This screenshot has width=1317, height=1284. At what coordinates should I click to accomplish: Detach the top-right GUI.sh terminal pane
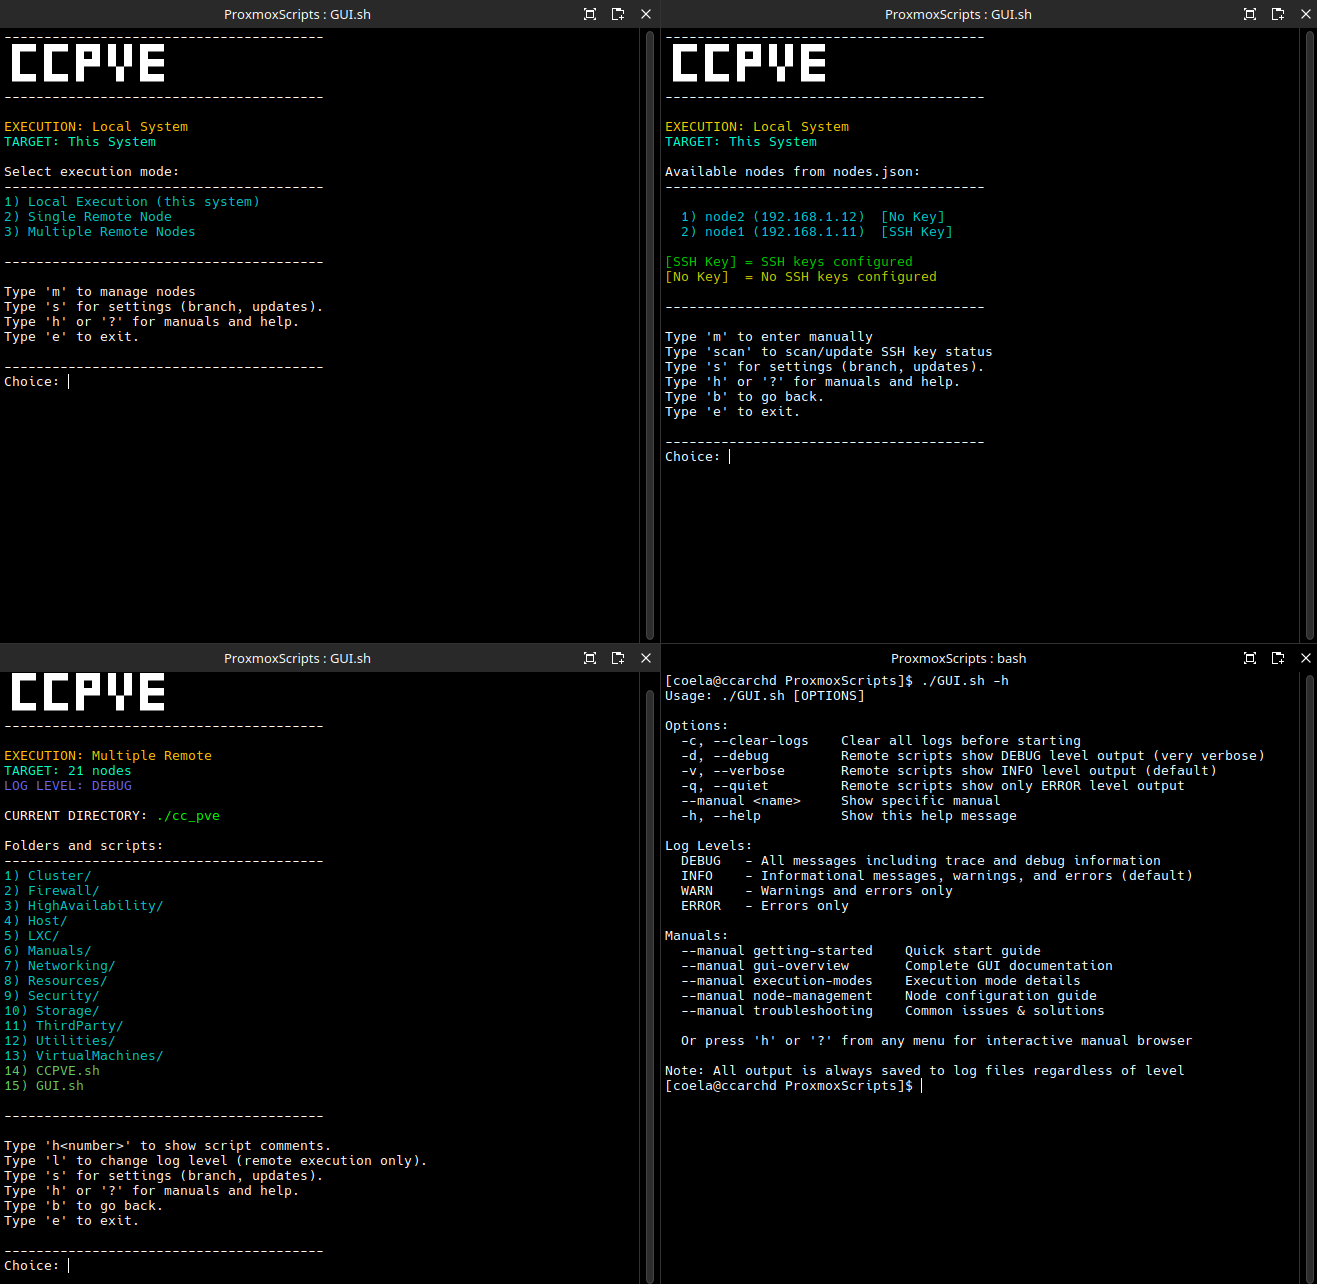click(x=1278, y=14)
